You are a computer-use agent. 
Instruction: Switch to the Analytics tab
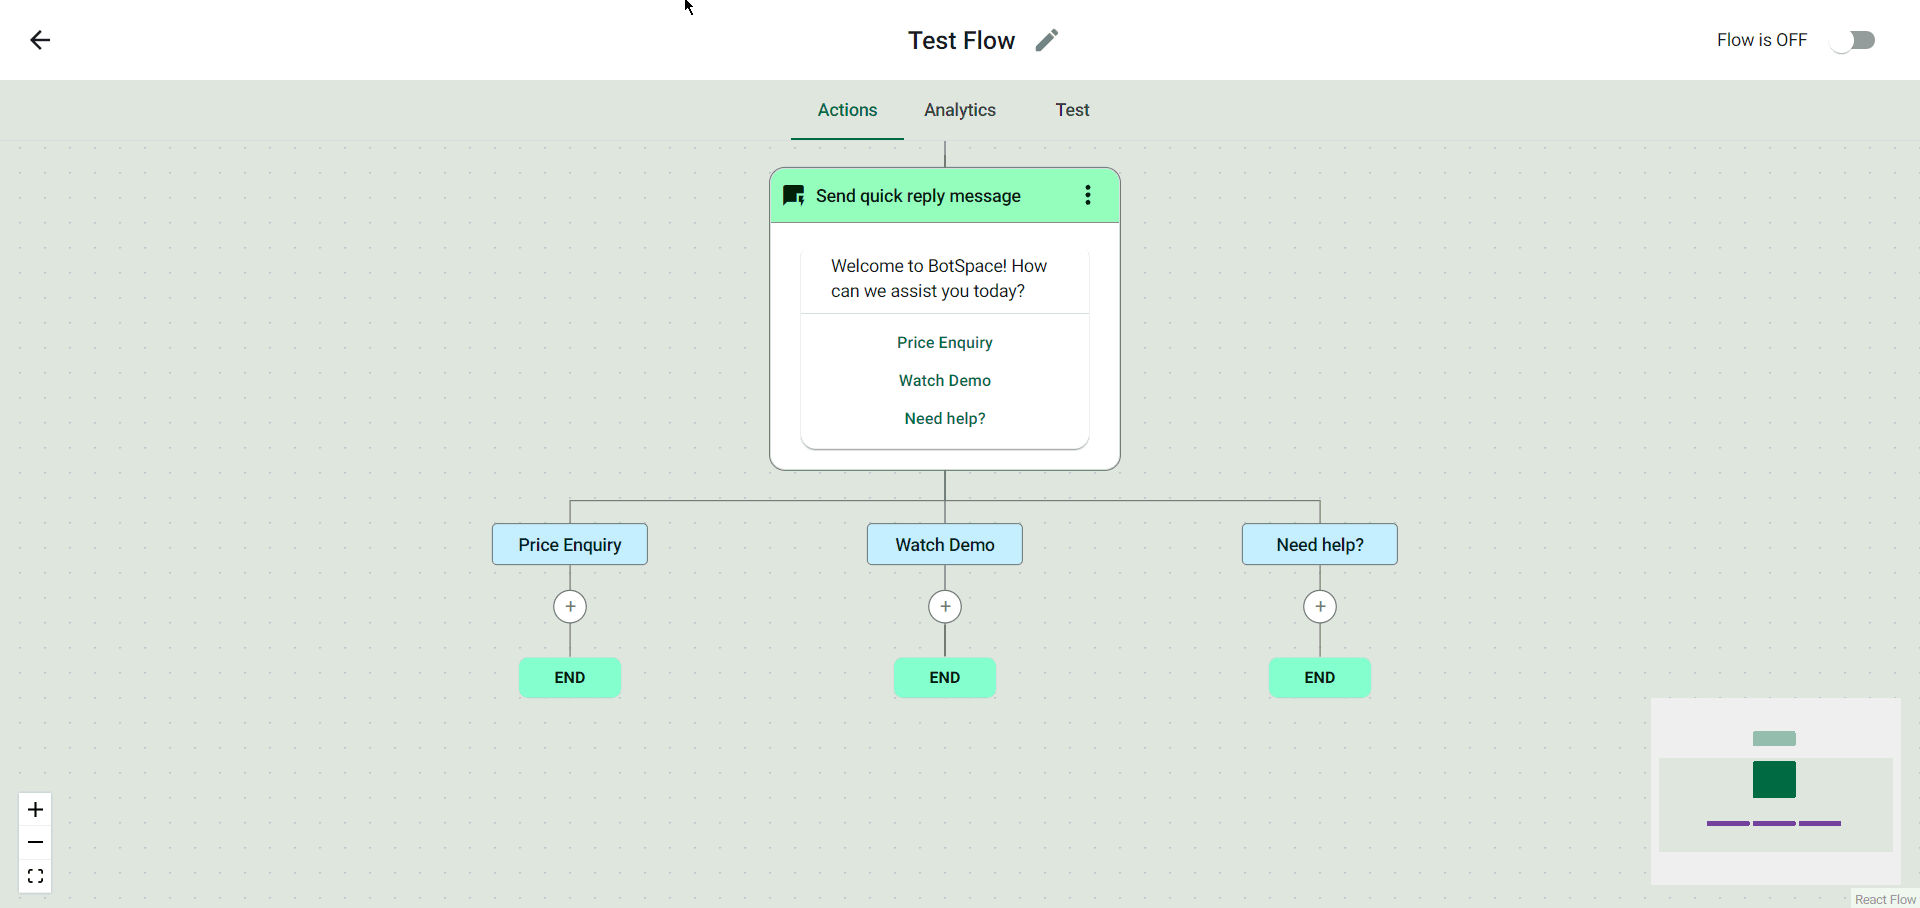(x=960, y=110)
